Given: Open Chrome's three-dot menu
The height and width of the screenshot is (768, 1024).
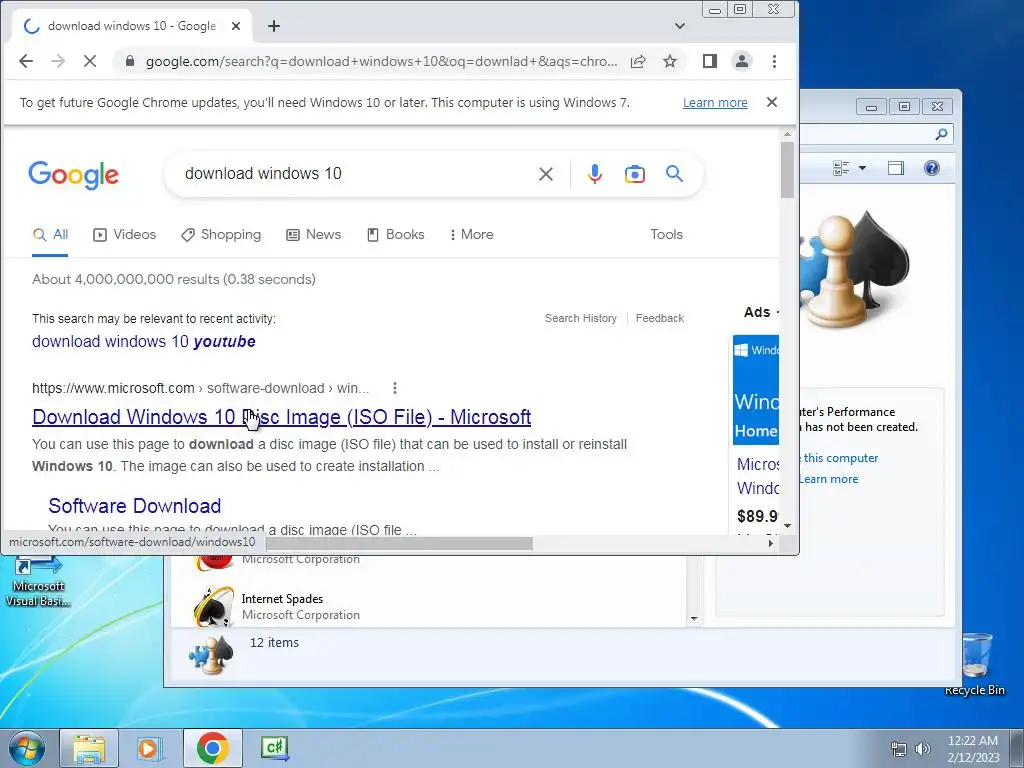Looking at the screenshot, I should pyautogui.click(x=775, y=61).
